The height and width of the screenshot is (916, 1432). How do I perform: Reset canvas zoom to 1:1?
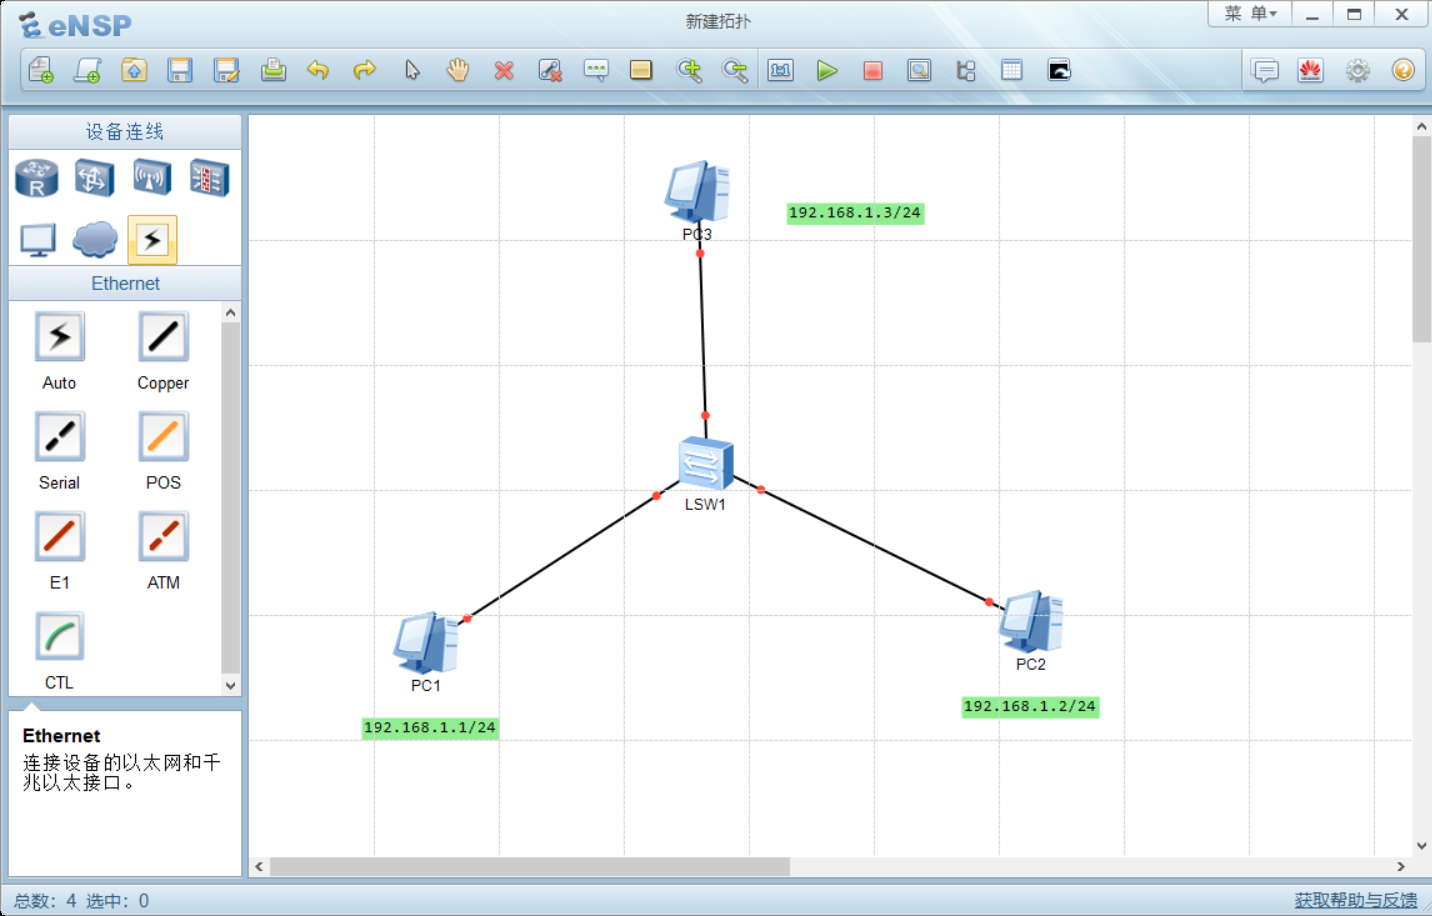781,70
